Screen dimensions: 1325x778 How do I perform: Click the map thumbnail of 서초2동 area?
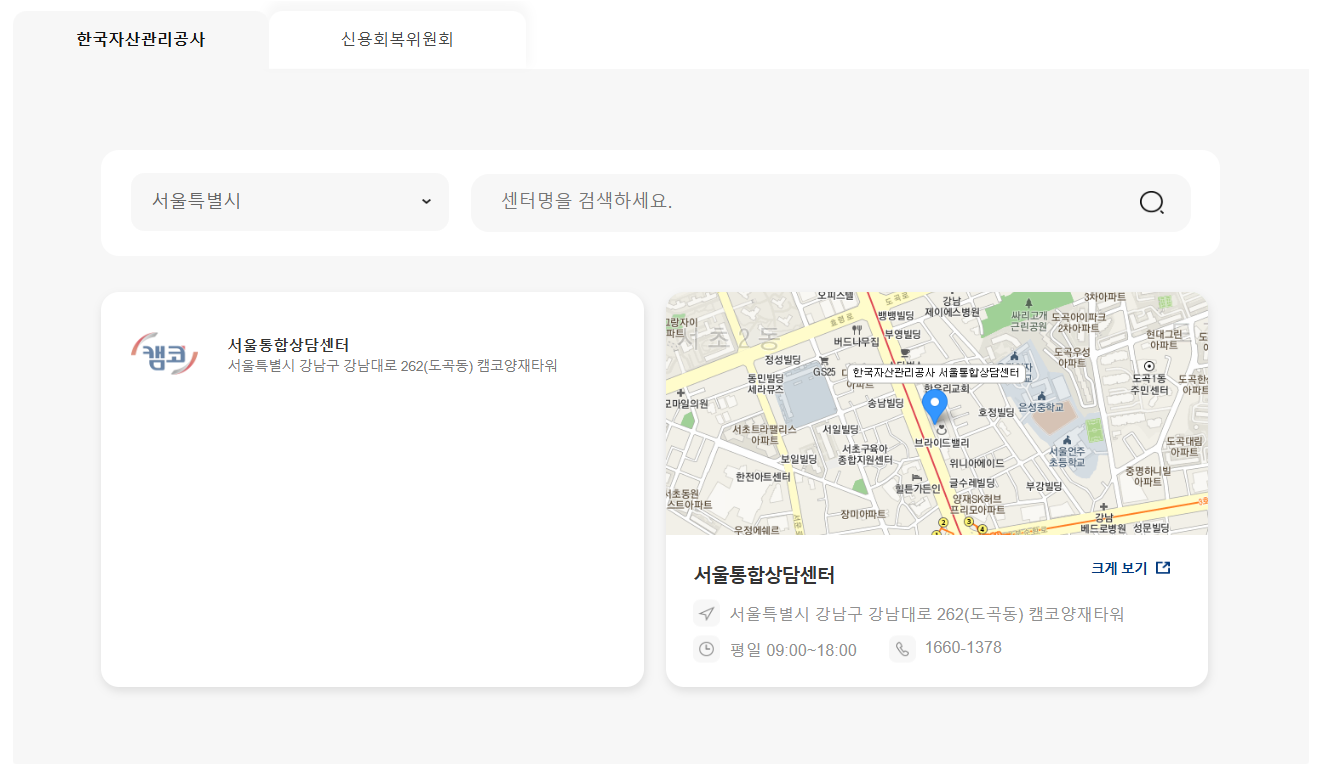(x=937, y=413)
